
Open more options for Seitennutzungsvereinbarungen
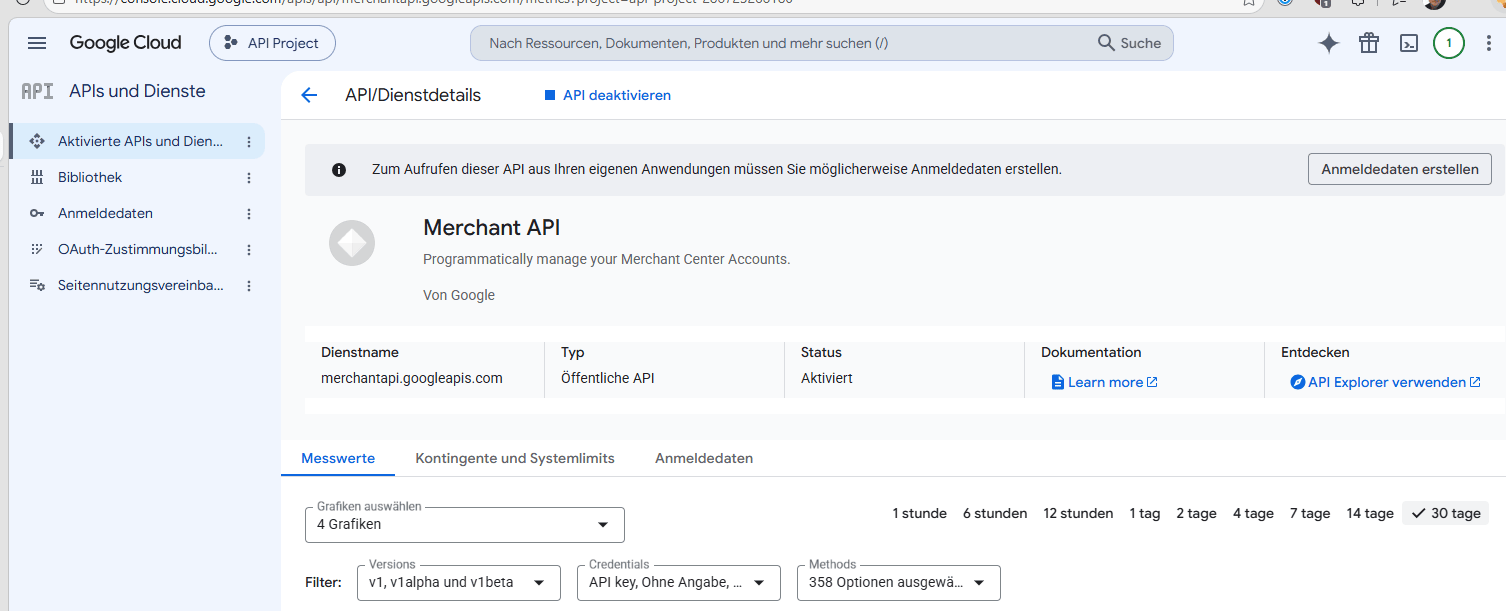(x=249, y=286)
